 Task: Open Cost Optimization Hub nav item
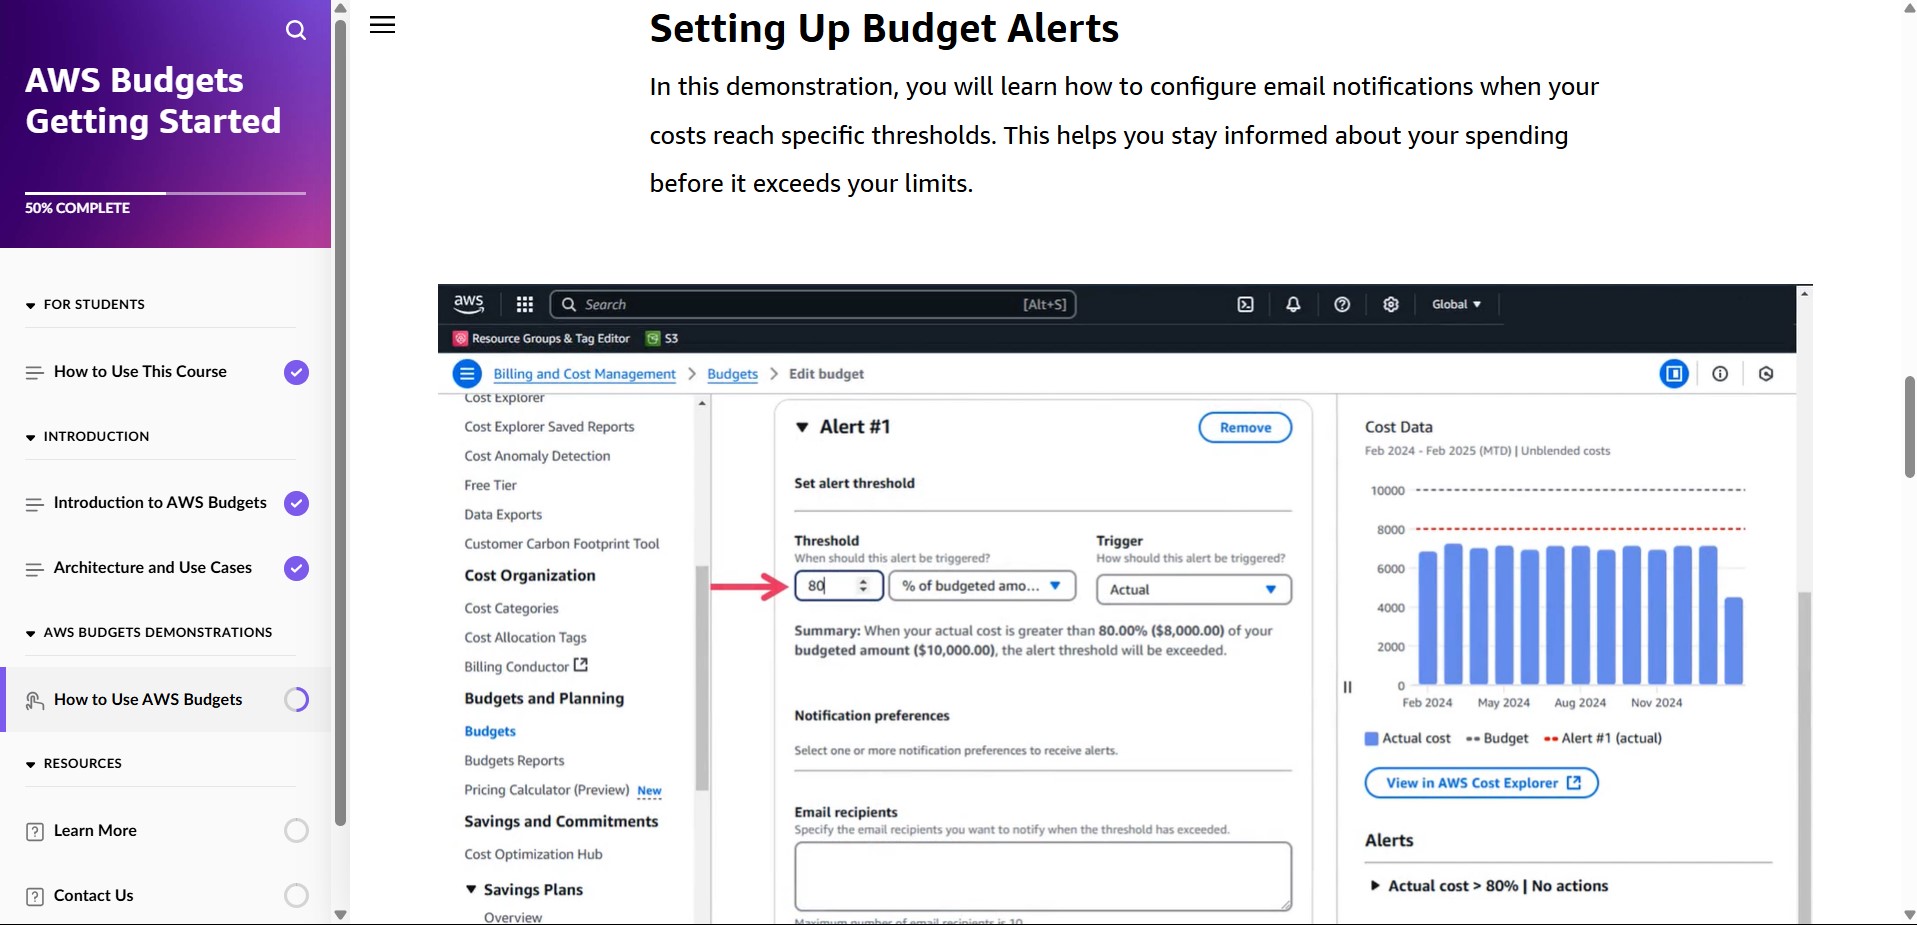point(533,854)
